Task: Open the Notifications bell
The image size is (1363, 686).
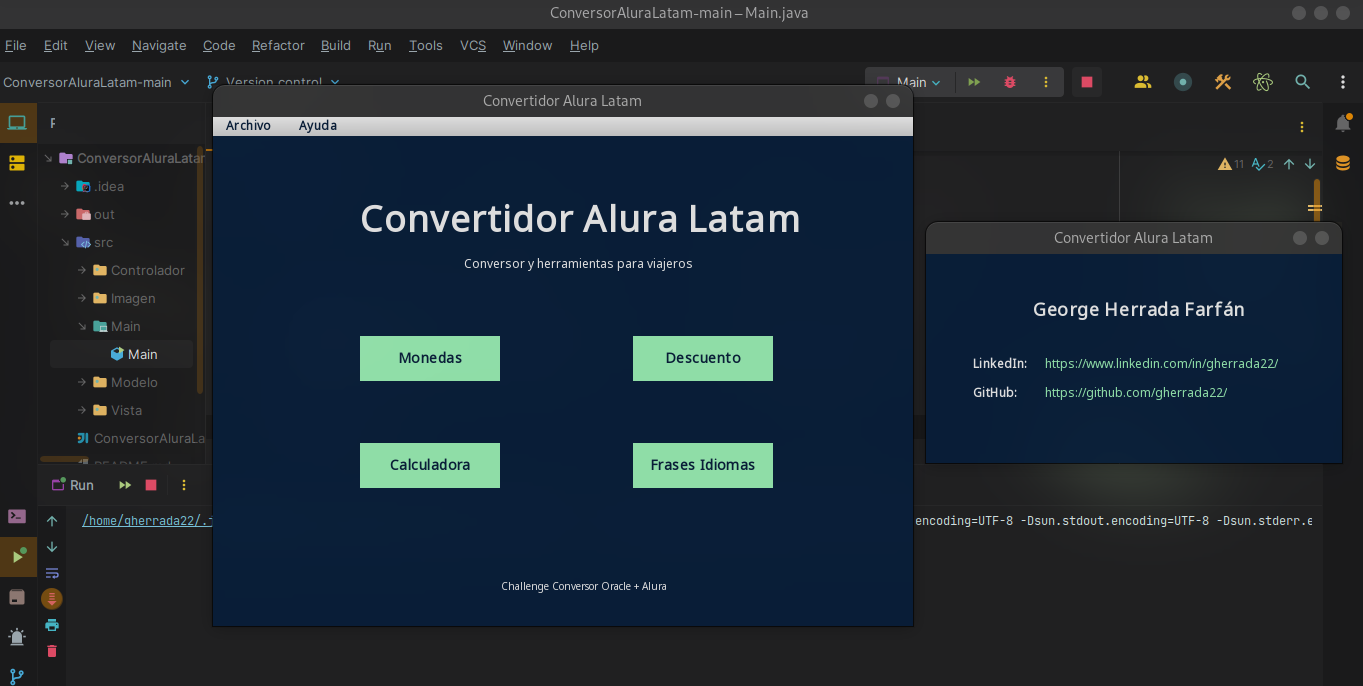Action: (1343, 123)
